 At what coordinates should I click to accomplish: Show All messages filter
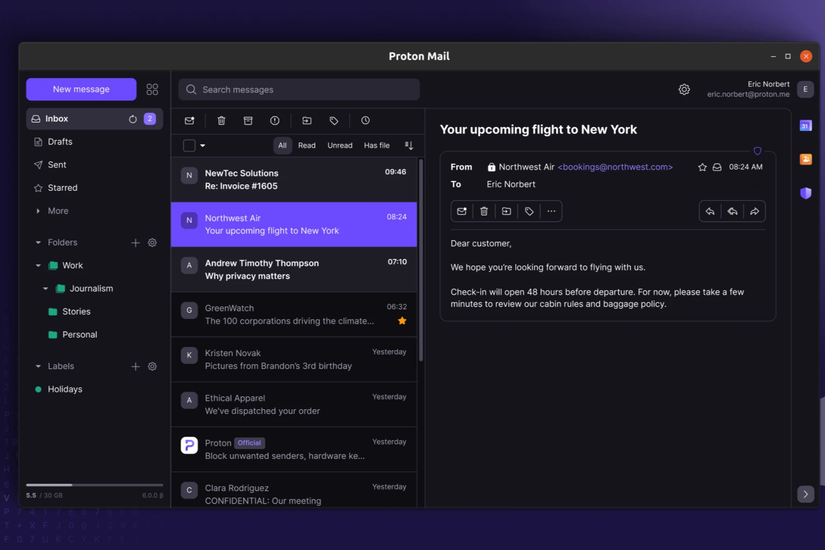coord(283,145)
